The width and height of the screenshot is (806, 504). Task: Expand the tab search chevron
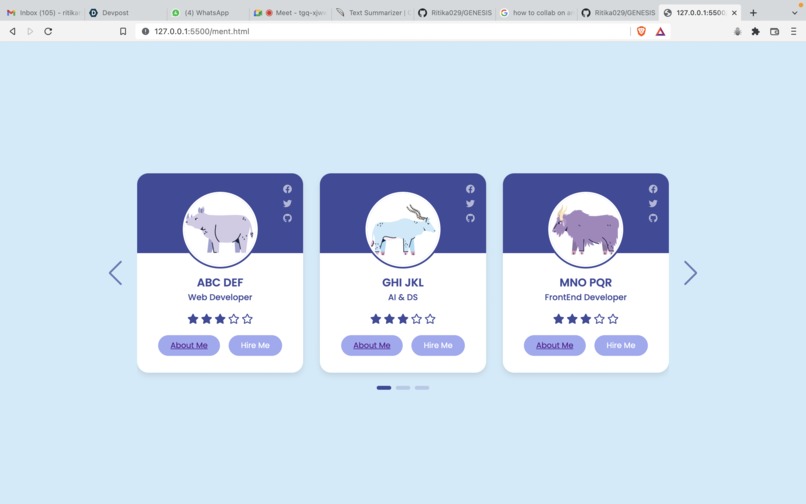click(x=794, y=13)
